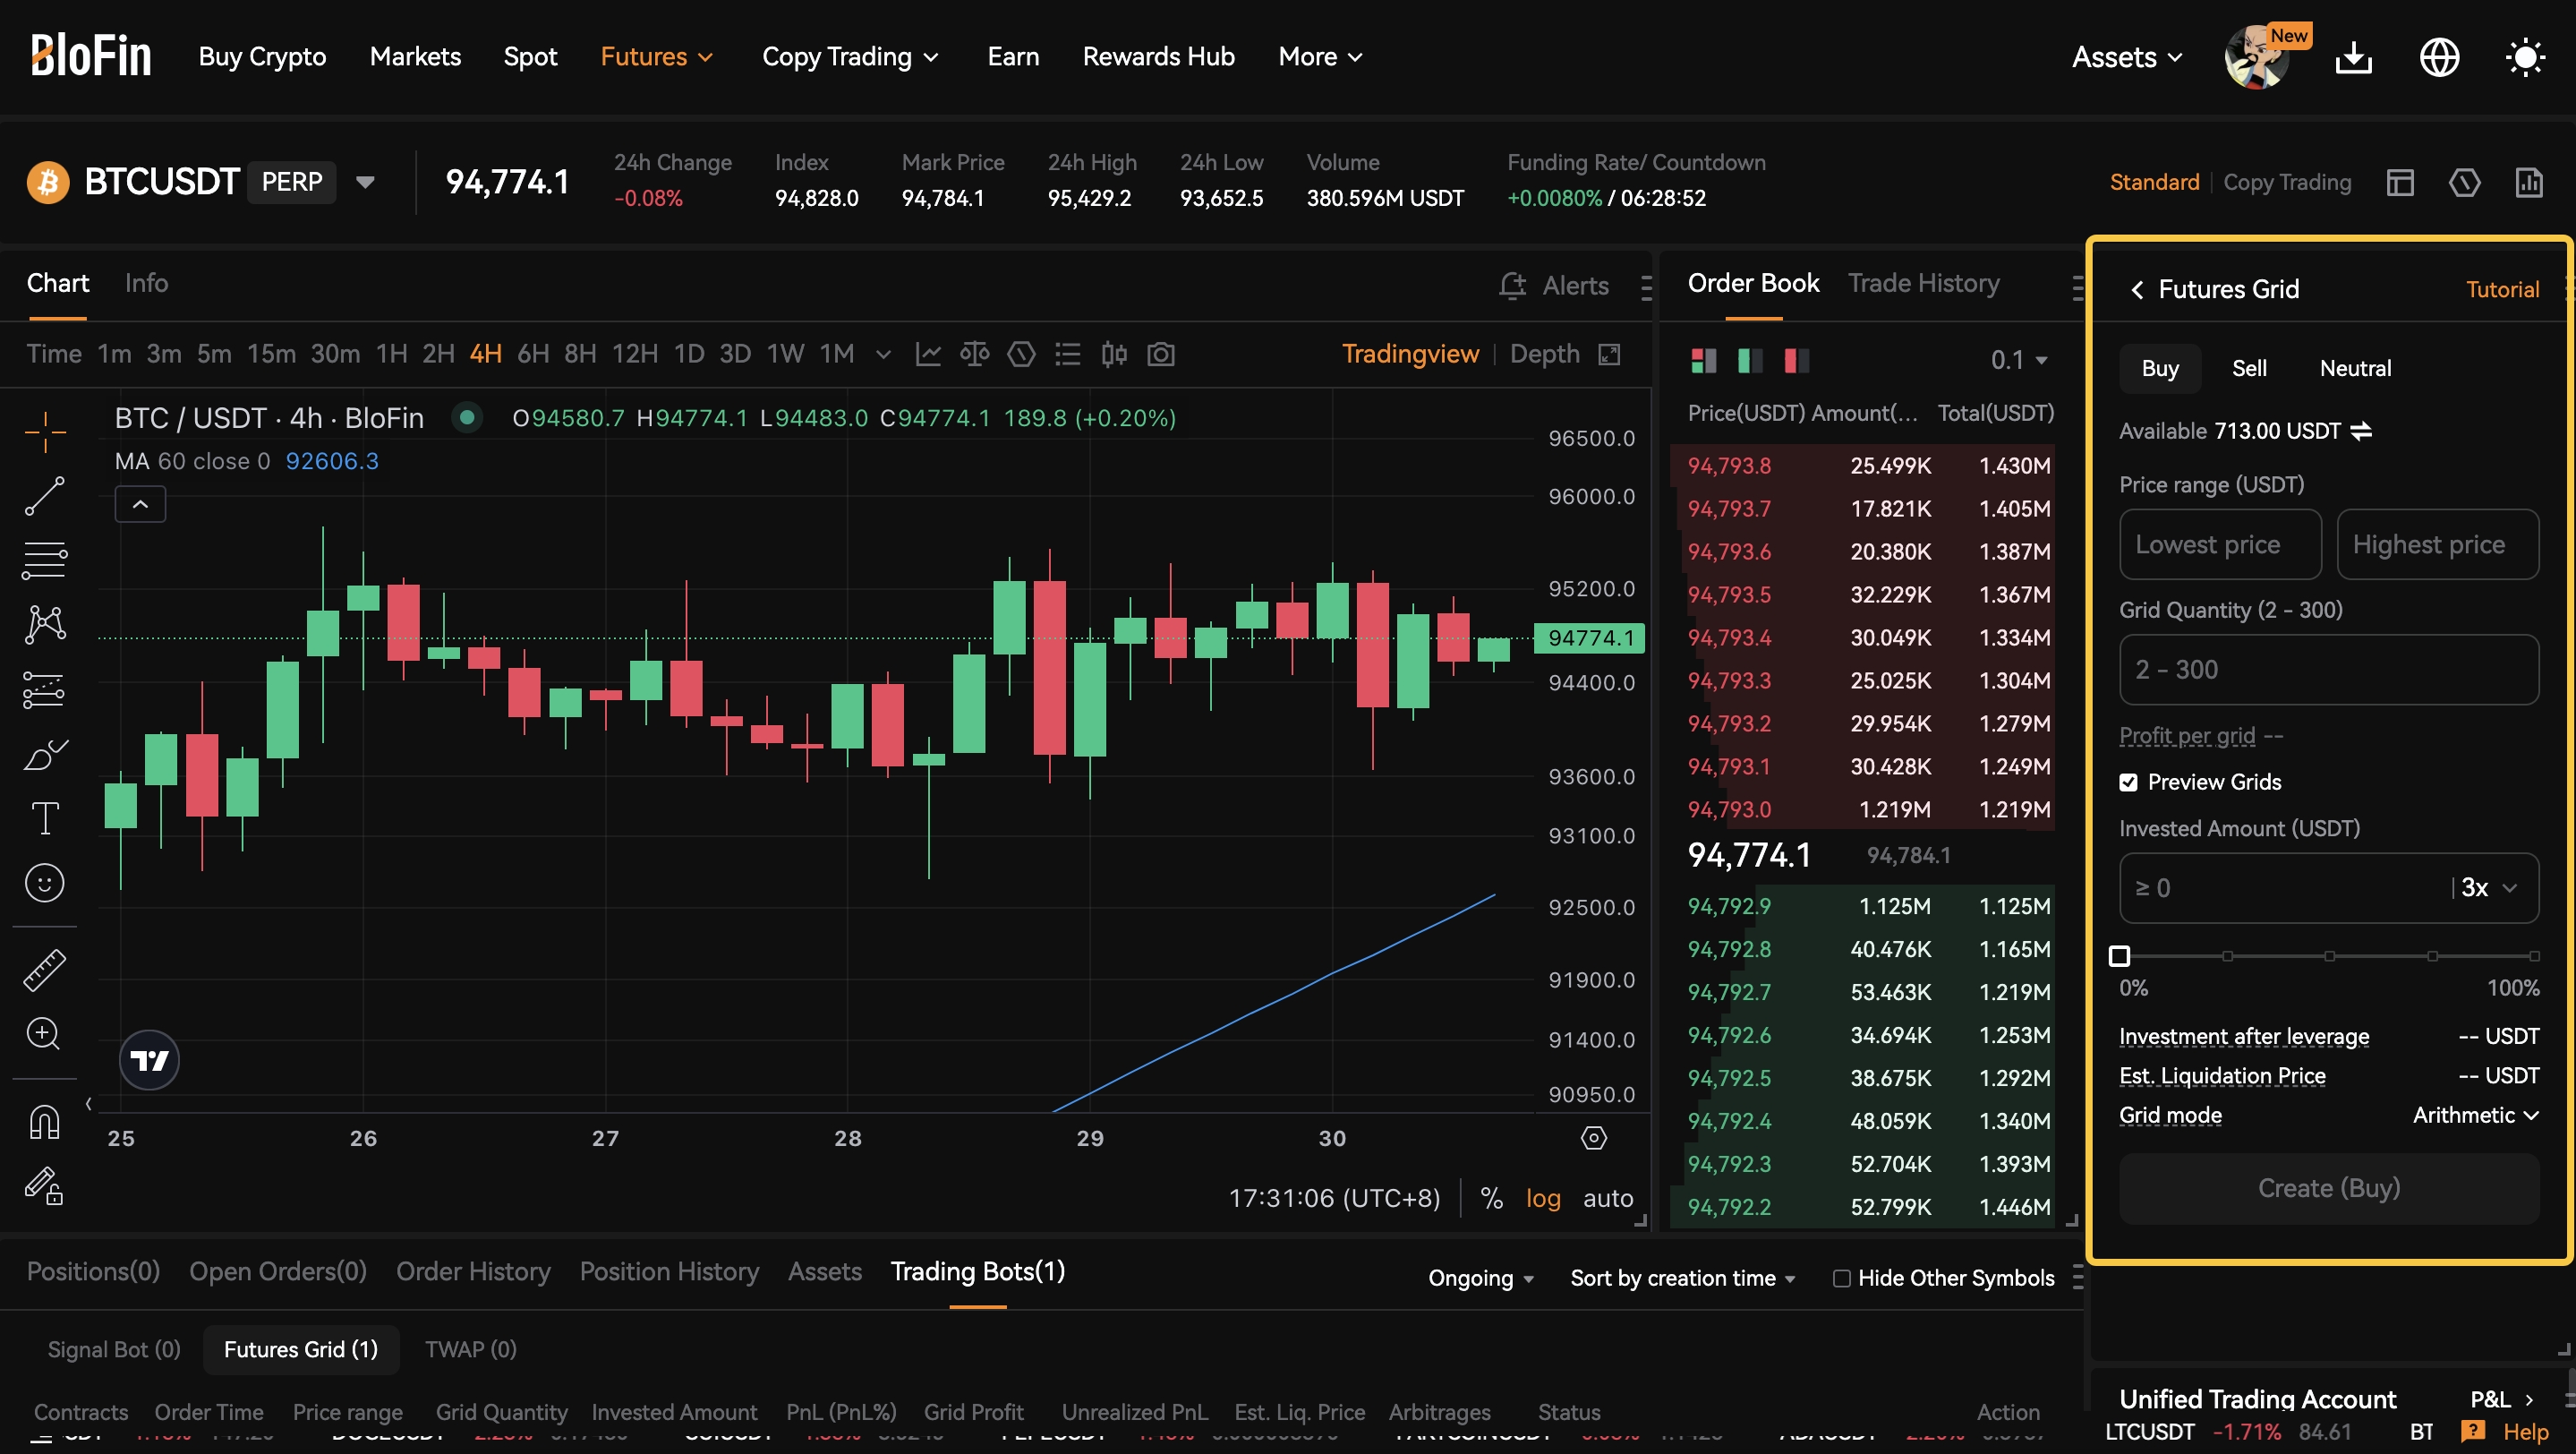Change order book 0.1 precision dropdown
2576x1454 pixels.
click(2019, 360)
